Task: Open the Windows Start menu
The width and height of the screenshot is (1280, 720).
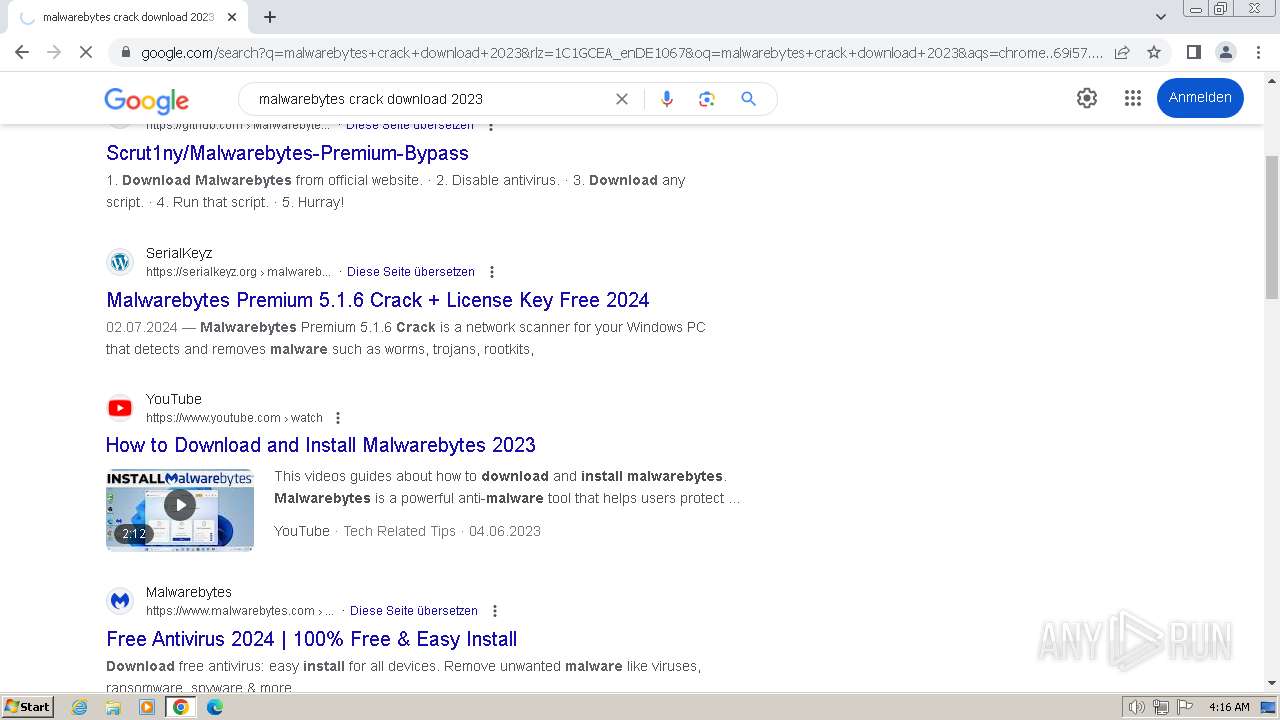Action: click(27, 706)
